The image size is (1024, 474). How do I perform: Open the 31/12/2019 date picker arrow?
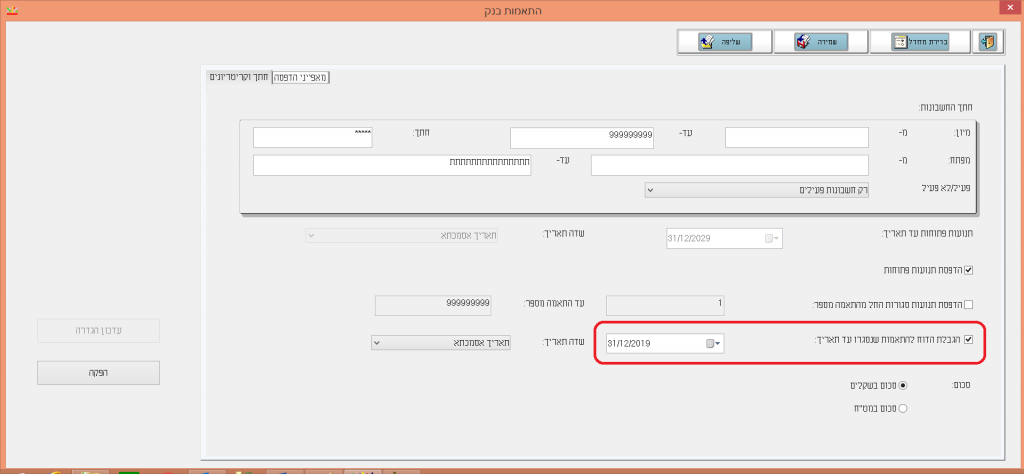(718, 343)
